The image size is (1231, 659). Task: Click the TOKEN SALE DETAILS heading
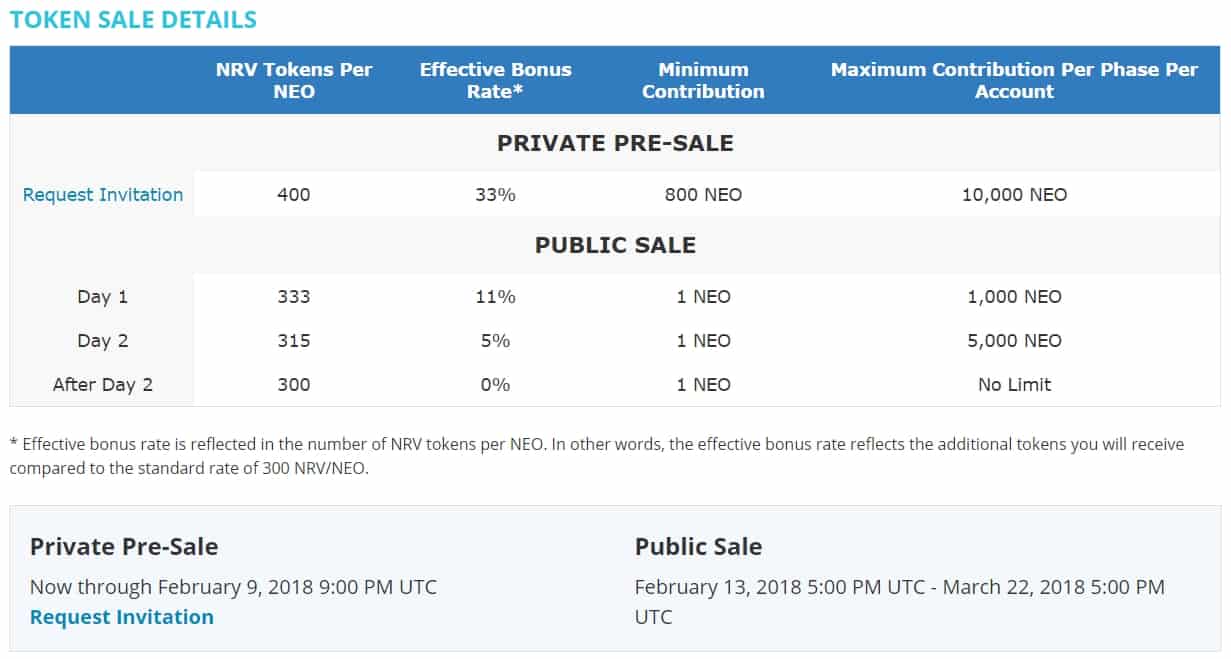click(133, 19)
